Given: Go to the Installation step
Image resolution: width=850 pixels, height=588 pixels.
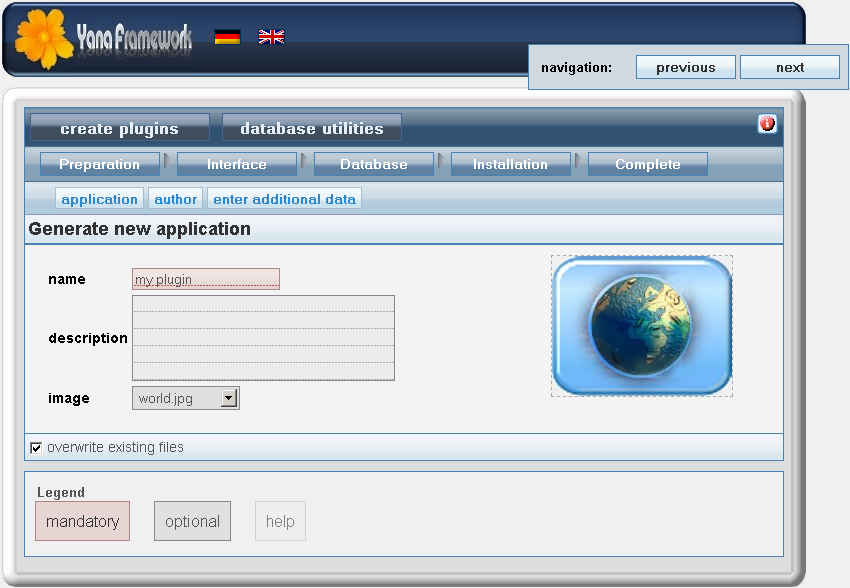Looking at the screenshot, I should pos(511,164).
